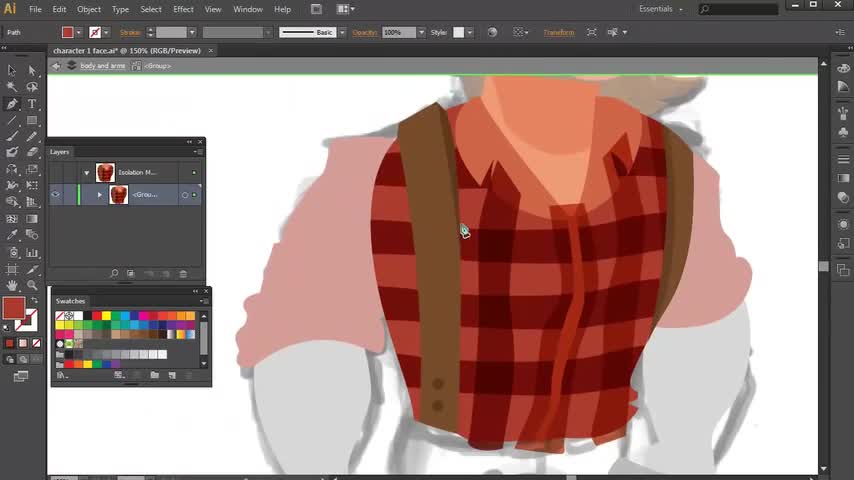The height and width of the screenshot is (480, 854).
Task: Select the Pen tool
Action: click(12, 104)
